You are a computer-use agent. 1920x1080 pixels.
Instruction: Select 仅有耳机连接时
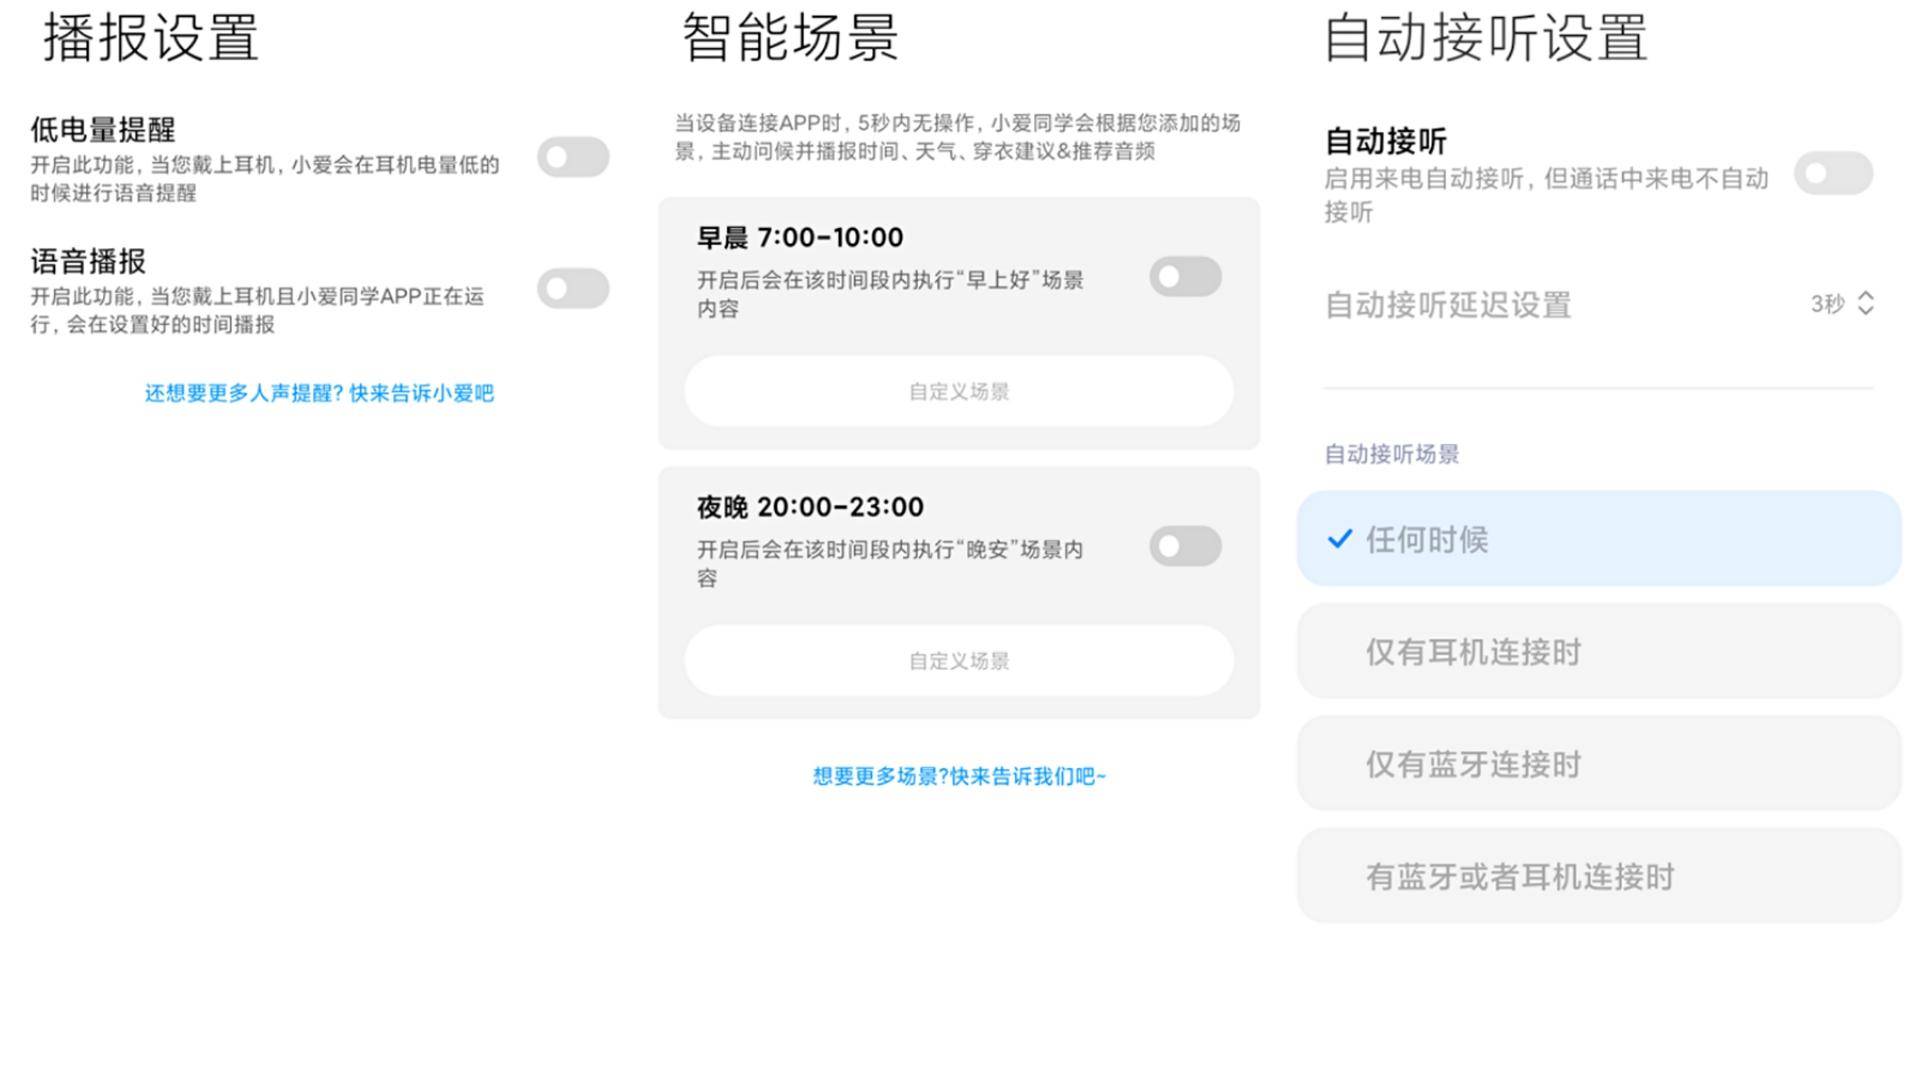tap(1598, 652)
